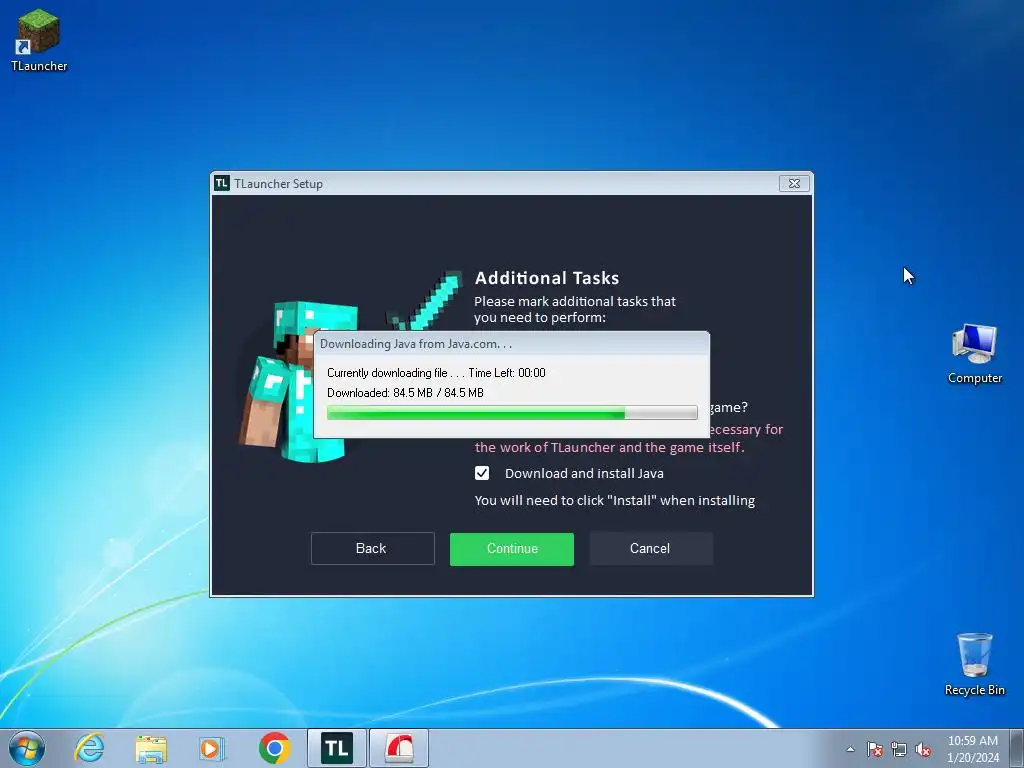Viewport: 1024px width, 768px height.
Task: Select the Java installer taskbar button
Action: pos(399,748)
